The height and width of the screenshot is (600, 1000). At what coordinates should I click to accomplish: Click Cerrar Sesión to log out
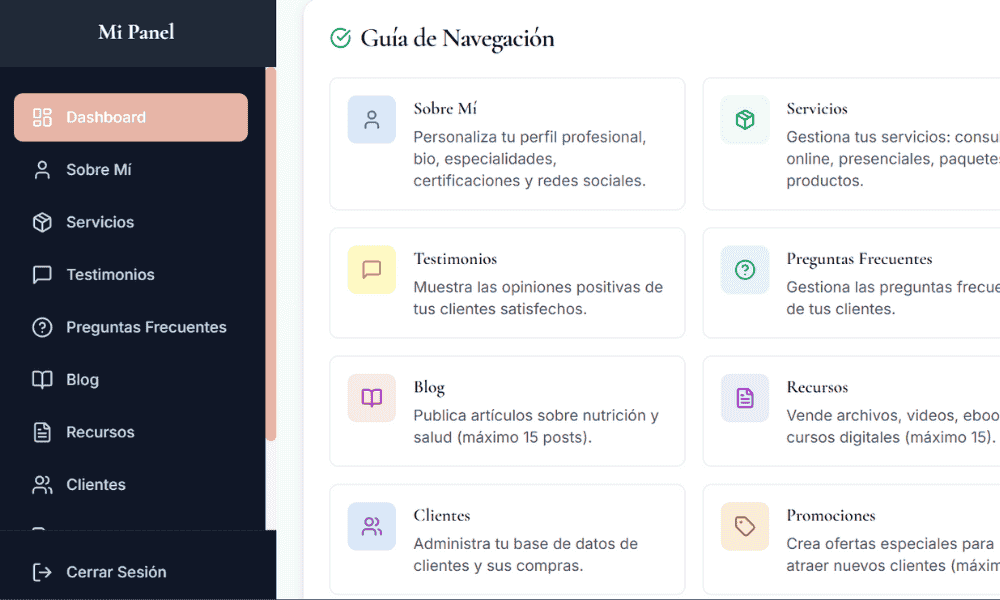click(116, 572)
